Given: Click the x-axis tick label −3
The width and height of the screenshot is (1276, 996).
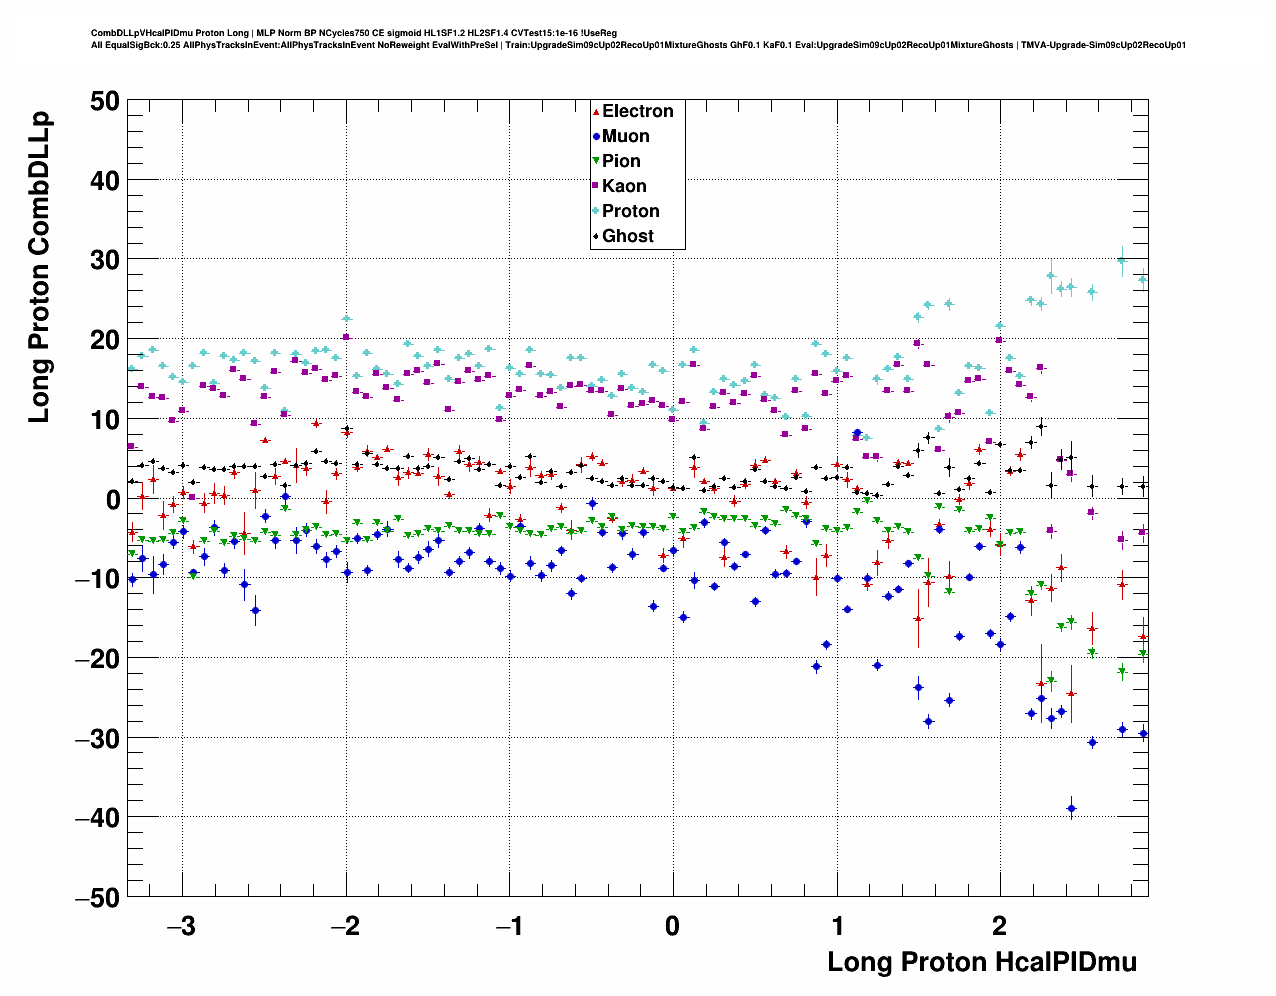Looking at the screenshot, I should pyautogui.click(x=180, y=926).
